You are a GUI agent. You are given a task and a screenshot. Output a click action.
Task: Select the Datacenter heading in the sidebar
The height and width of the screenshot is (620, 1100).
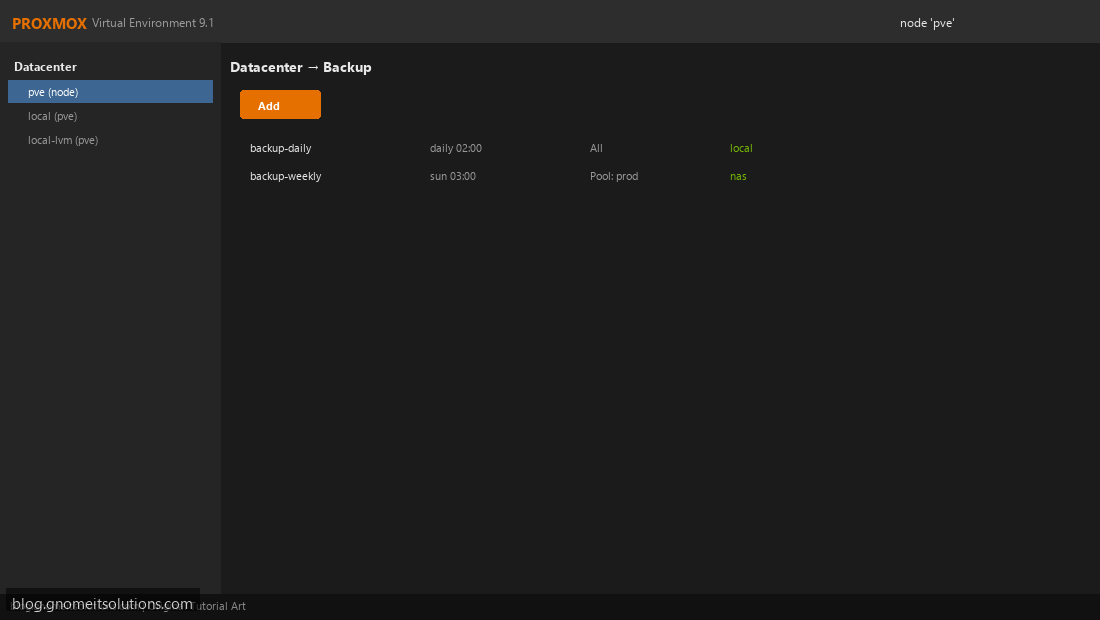tap(46, 67)
